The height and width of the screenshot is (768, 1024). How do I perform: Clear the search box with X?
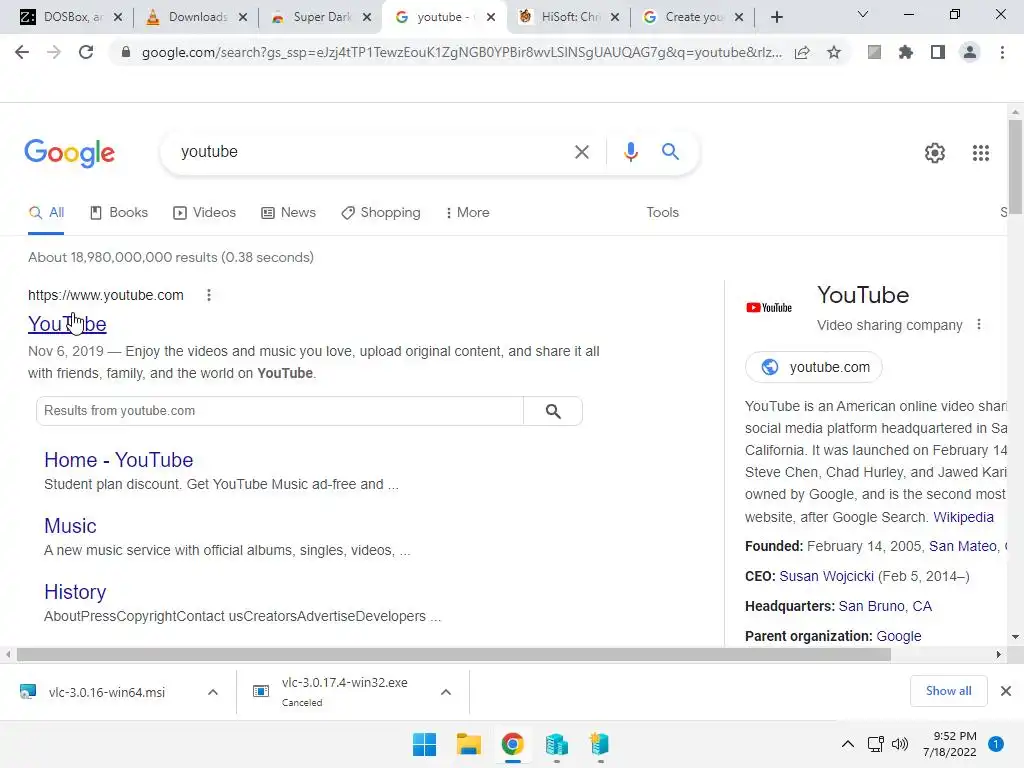click(x=581, y=152)
